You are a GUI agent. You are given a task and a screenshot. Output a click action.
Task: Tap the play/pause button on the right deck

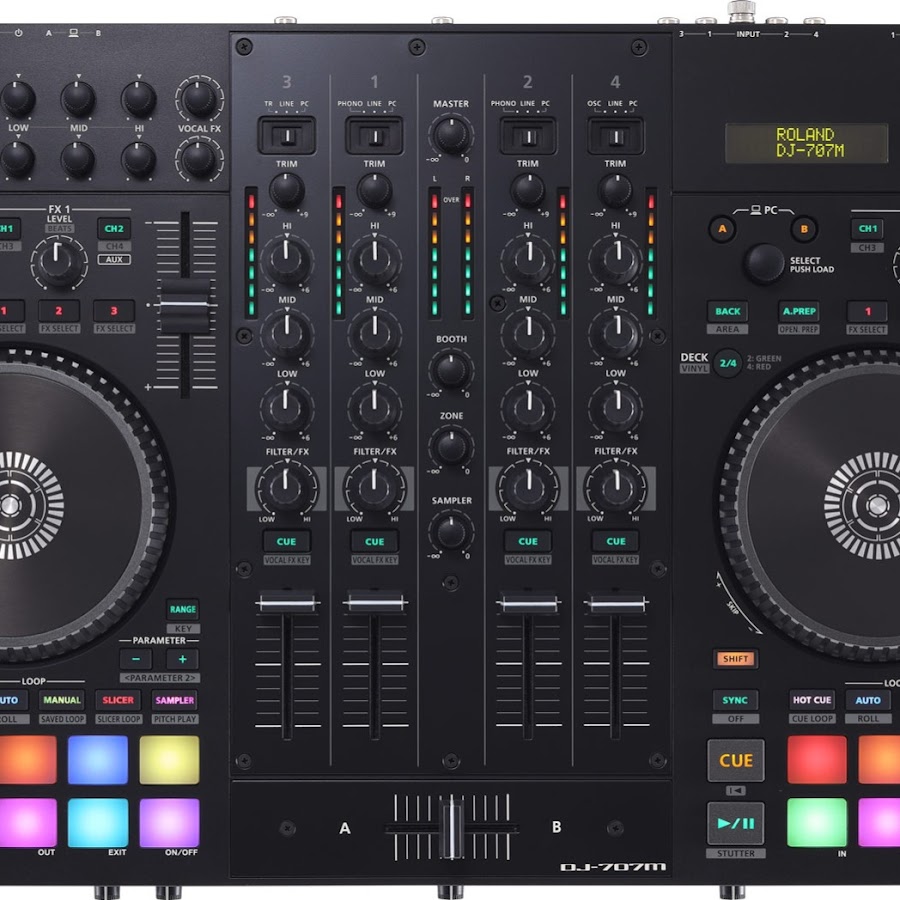(735, 824)
